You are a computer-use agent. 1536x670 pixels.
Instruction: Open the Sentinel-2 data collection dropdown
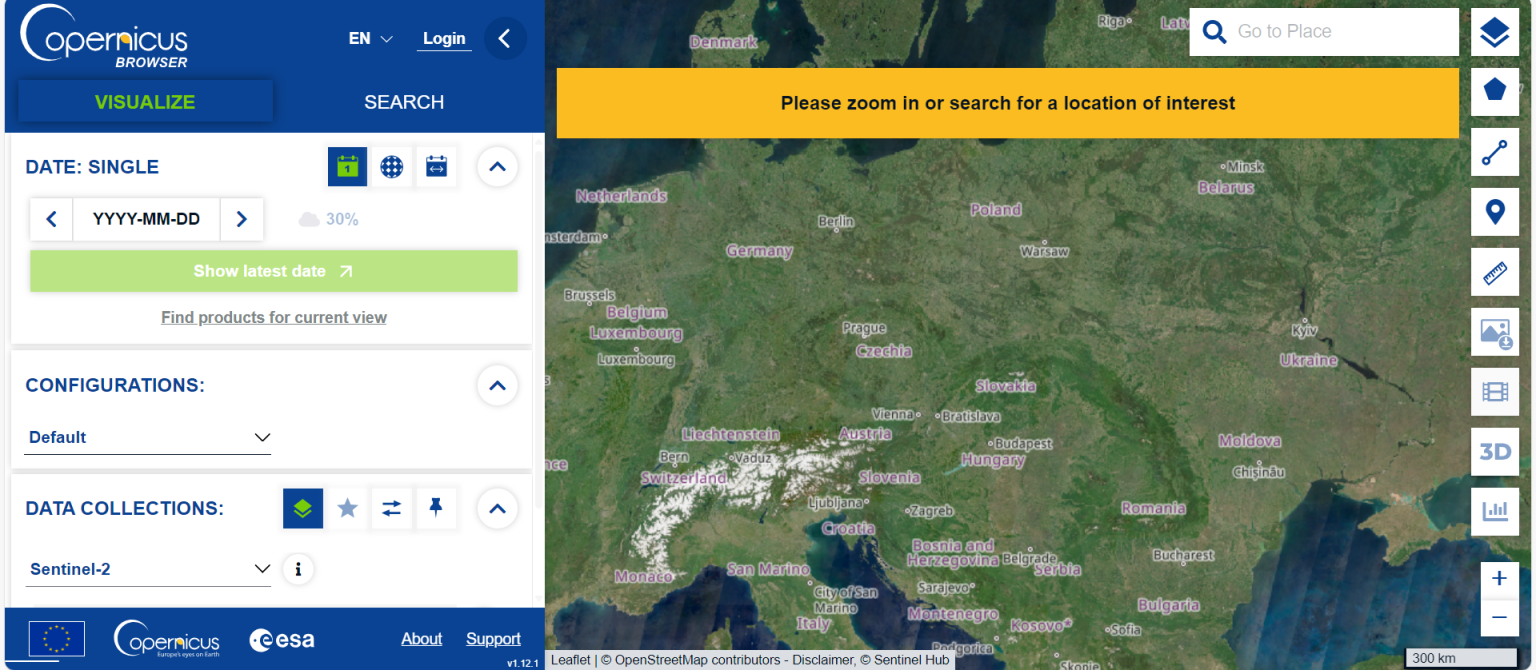point(149,569)
